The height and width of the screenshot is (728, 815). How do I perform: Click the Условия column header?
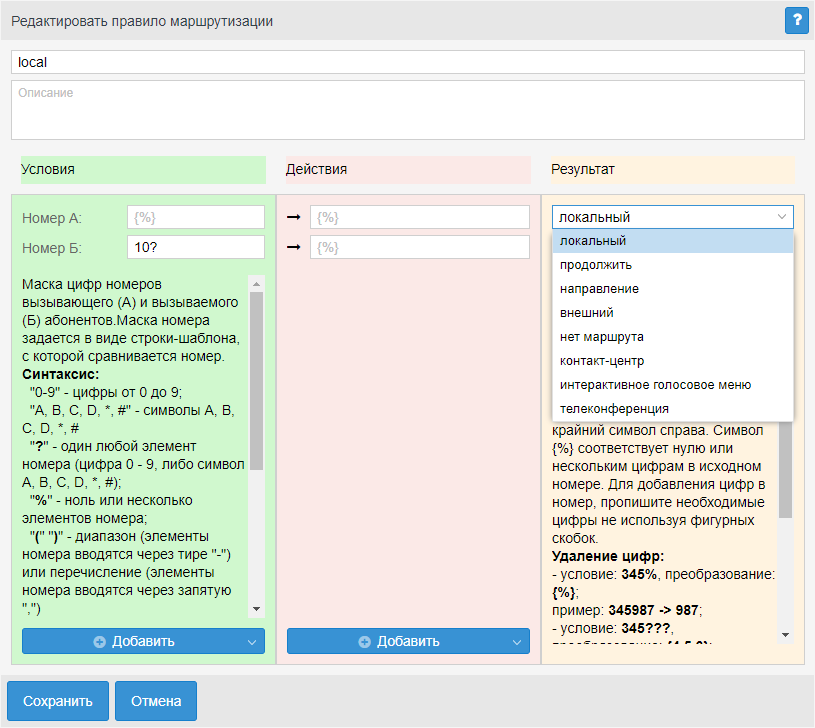coord(143,169)
